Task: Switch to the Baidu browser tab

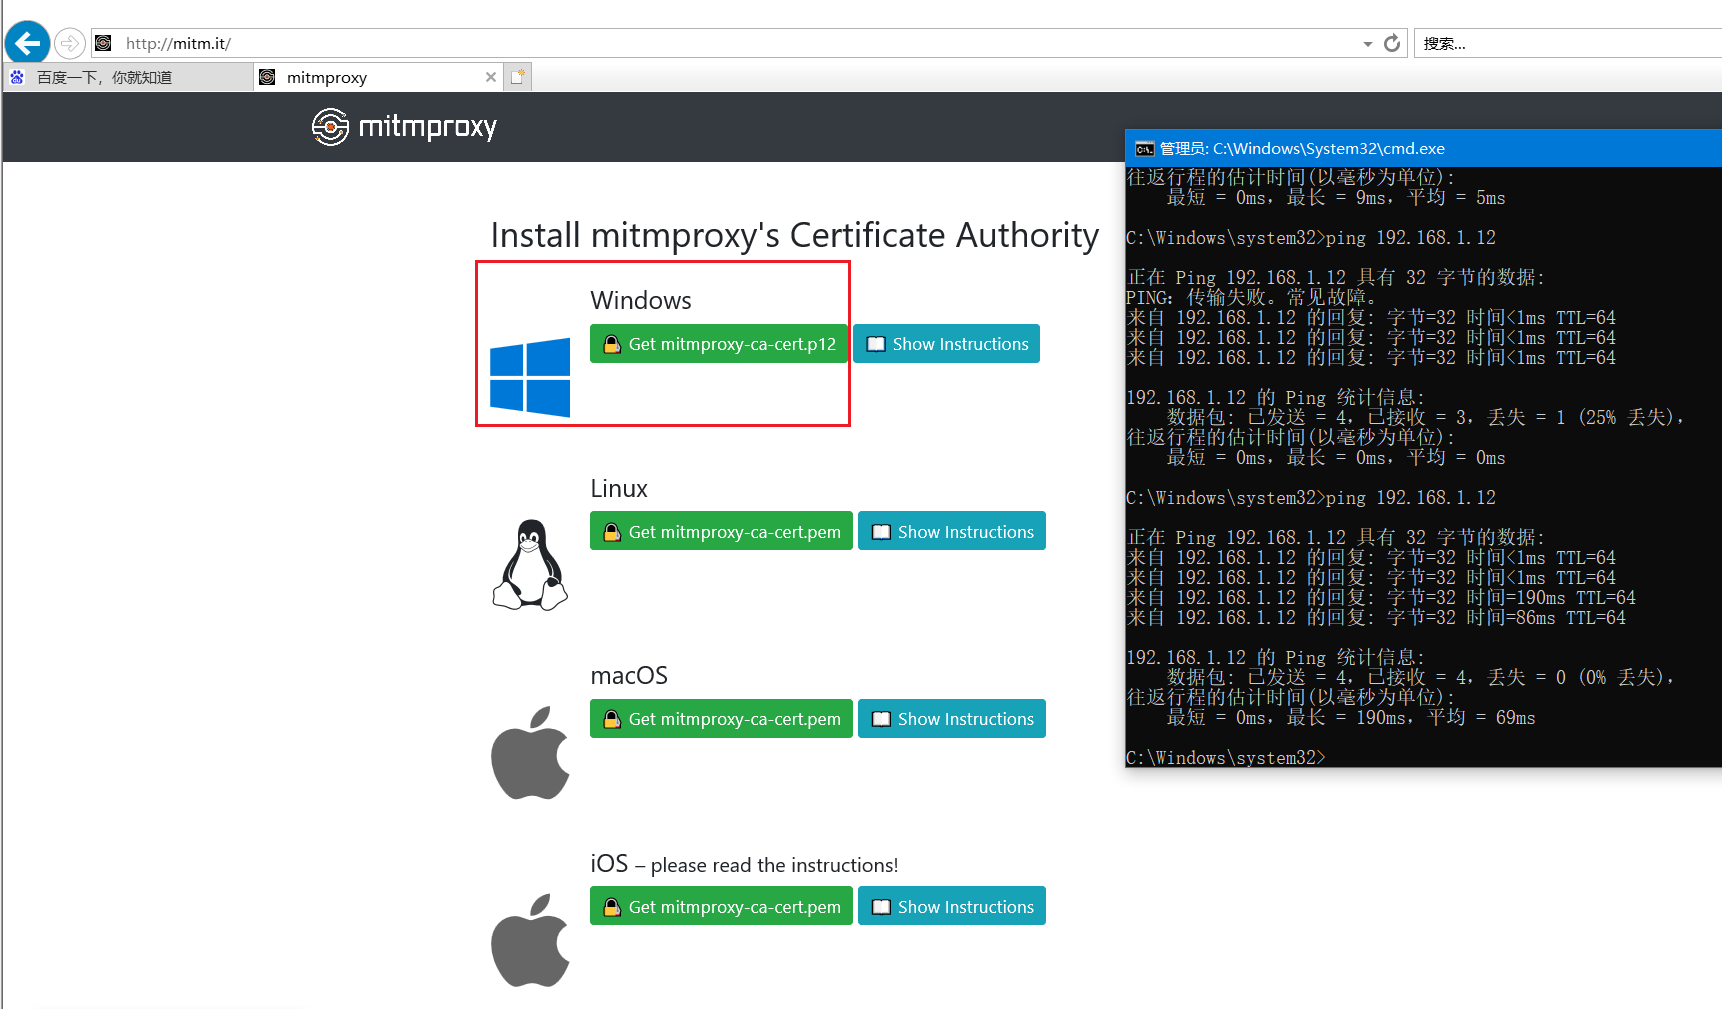Action: coord(128,77)
